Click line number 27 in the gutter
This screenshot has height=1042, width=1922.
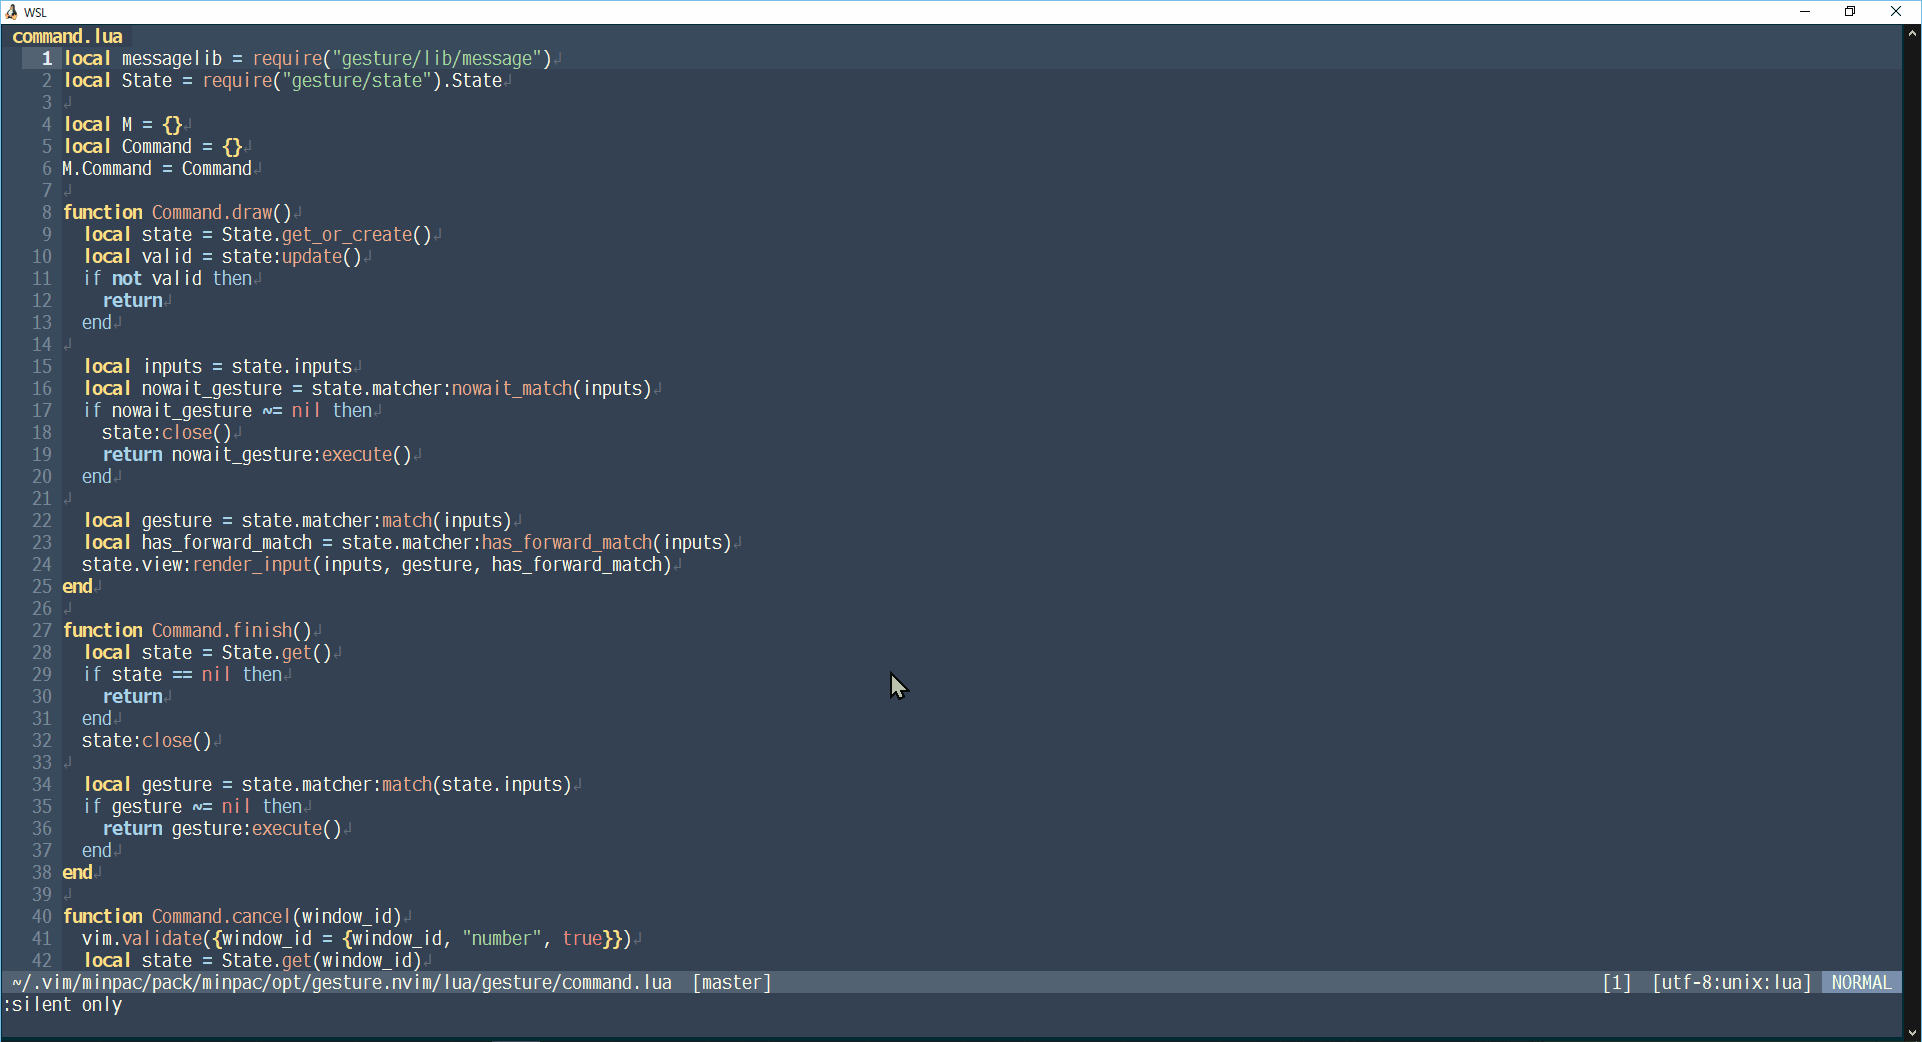(42, 631)
